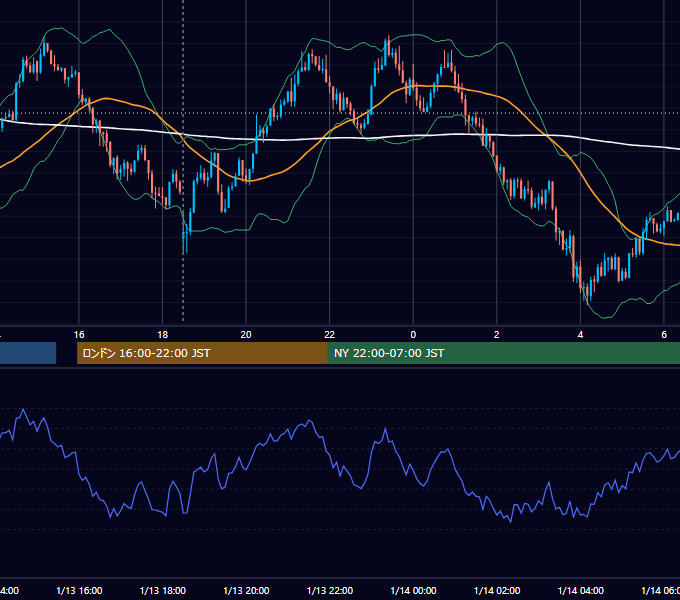Viewport: 680px width, 600px height.
Task: Click the '6' hour axis label
Action: coord(664,335)
